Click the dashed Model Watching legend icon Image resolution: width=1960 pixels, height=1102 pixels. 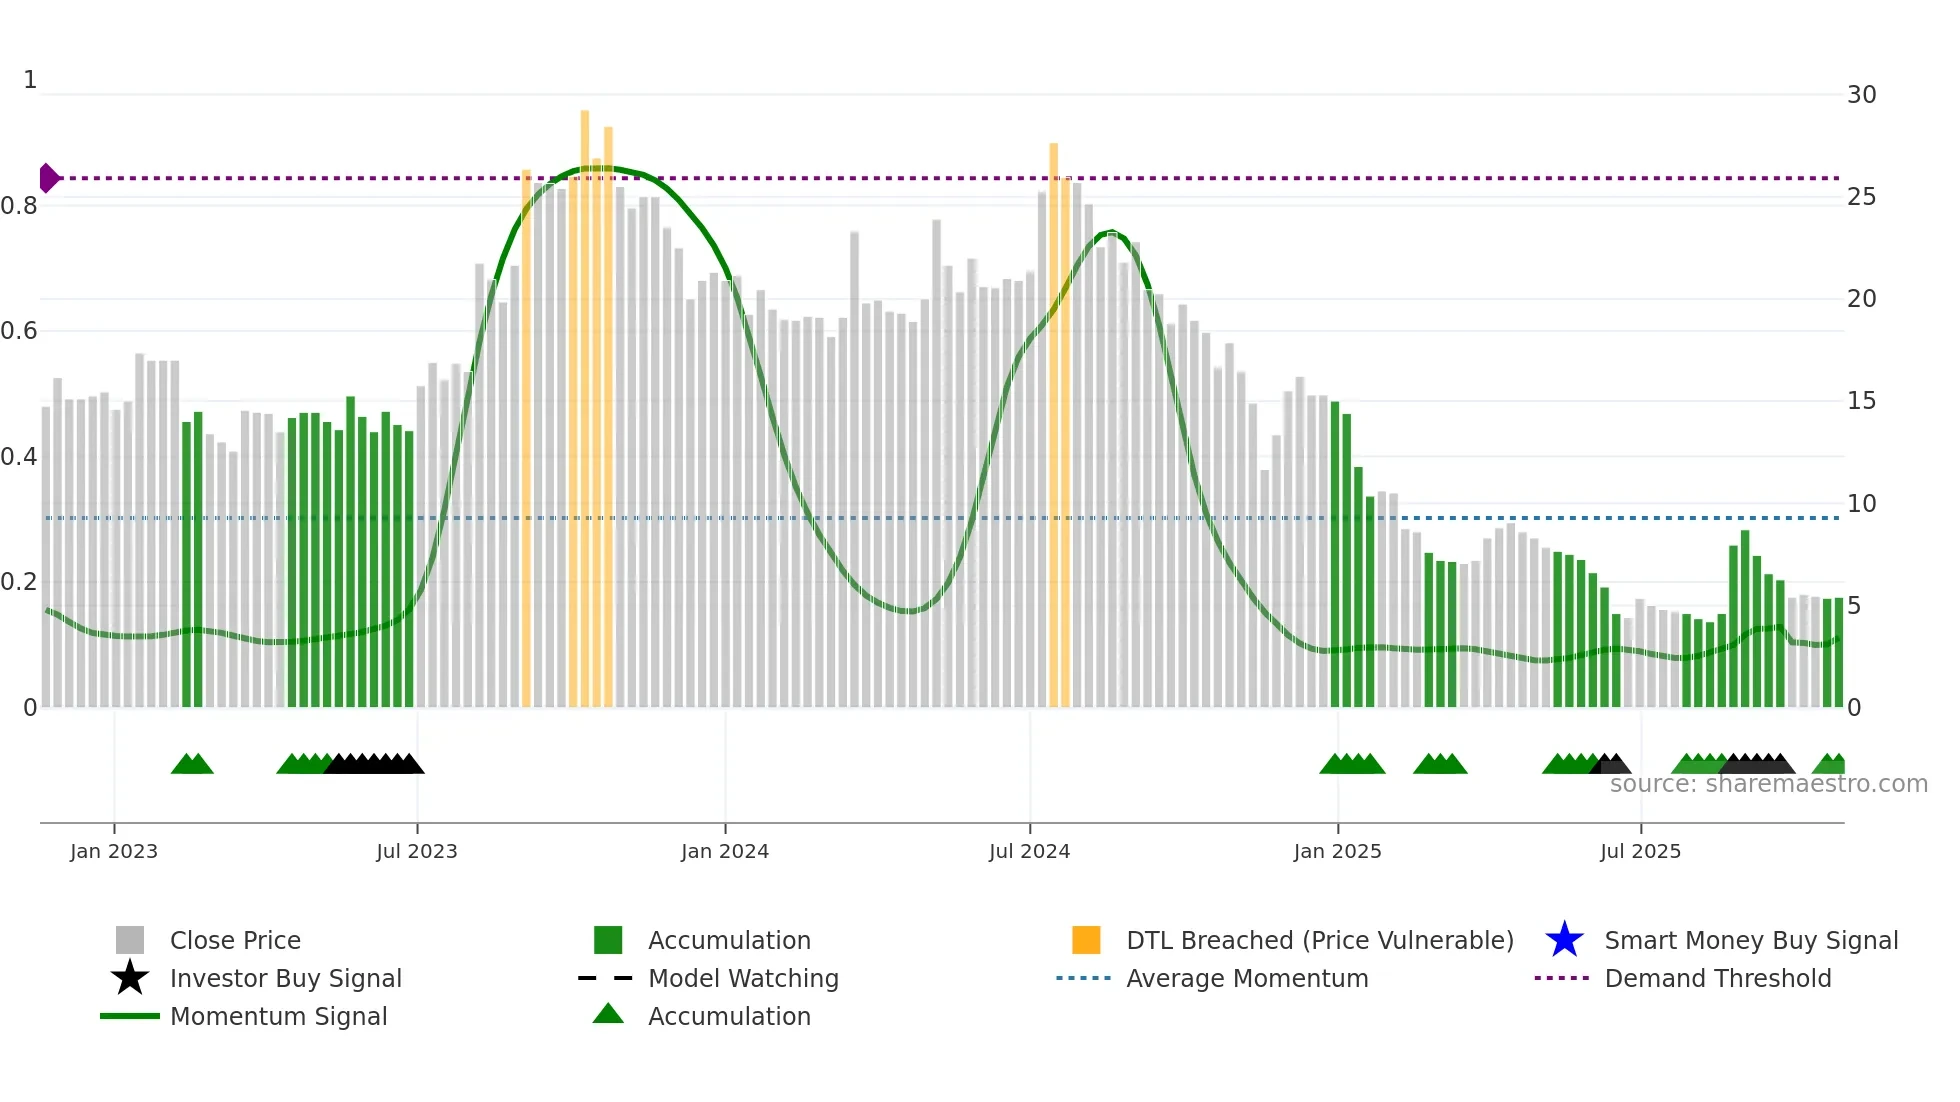(606, 978)
